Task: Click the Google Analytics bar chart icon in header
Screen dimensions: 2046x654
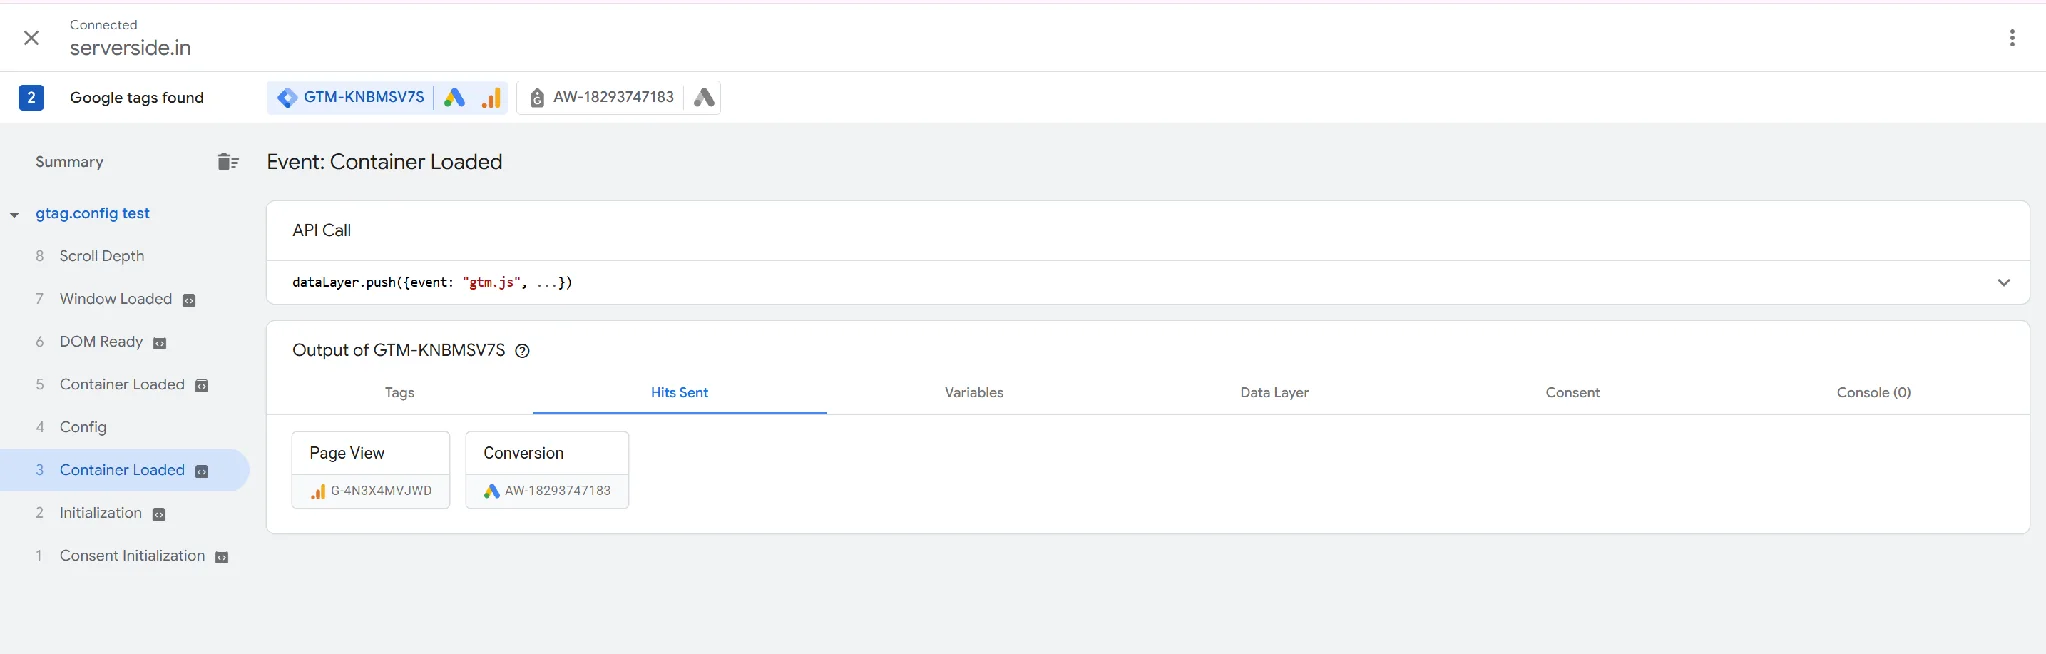Action: click(x=491, y=97)
